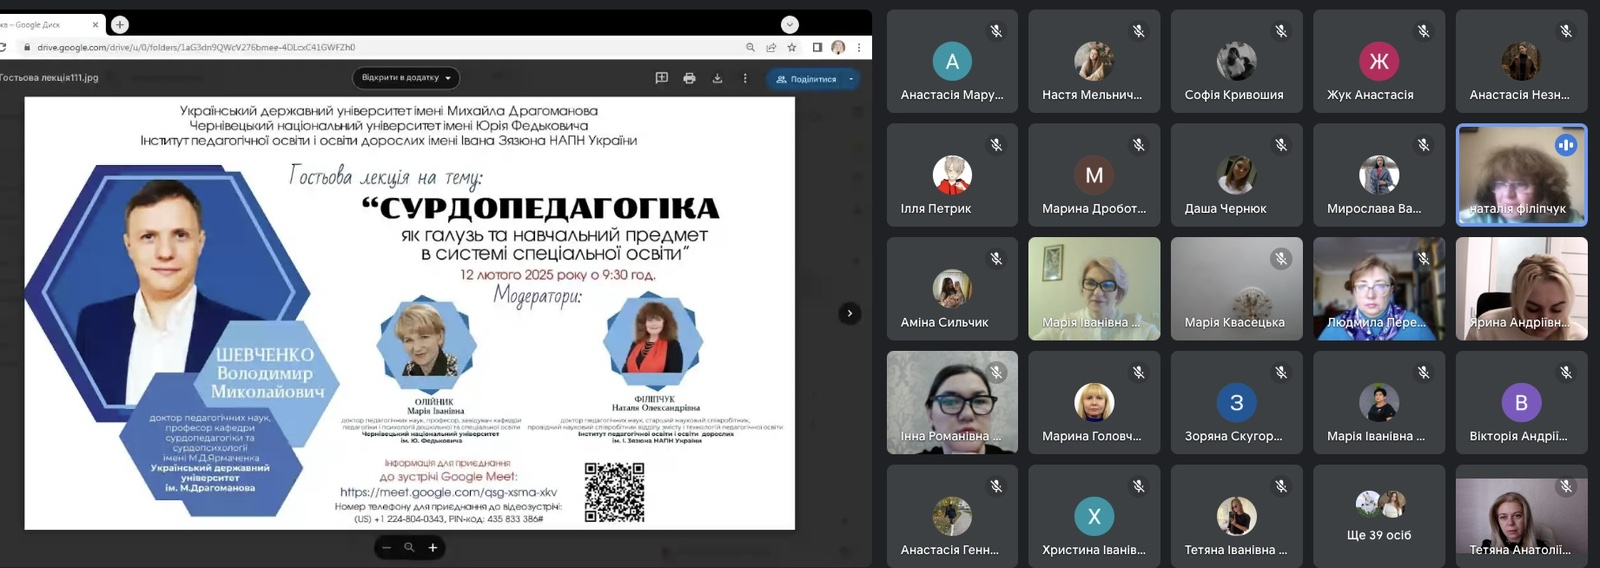The height and width of the screenshot is (568, 1600).
Task: Click muted mic icon on Ілля Петрик
Action: [996, 145]
